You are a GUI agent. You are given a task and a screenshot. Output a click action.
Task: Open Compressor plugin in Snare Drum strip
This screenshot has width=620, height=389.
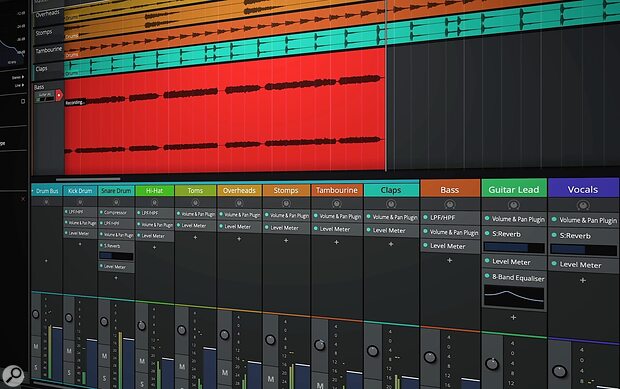(x=116, y=212)
